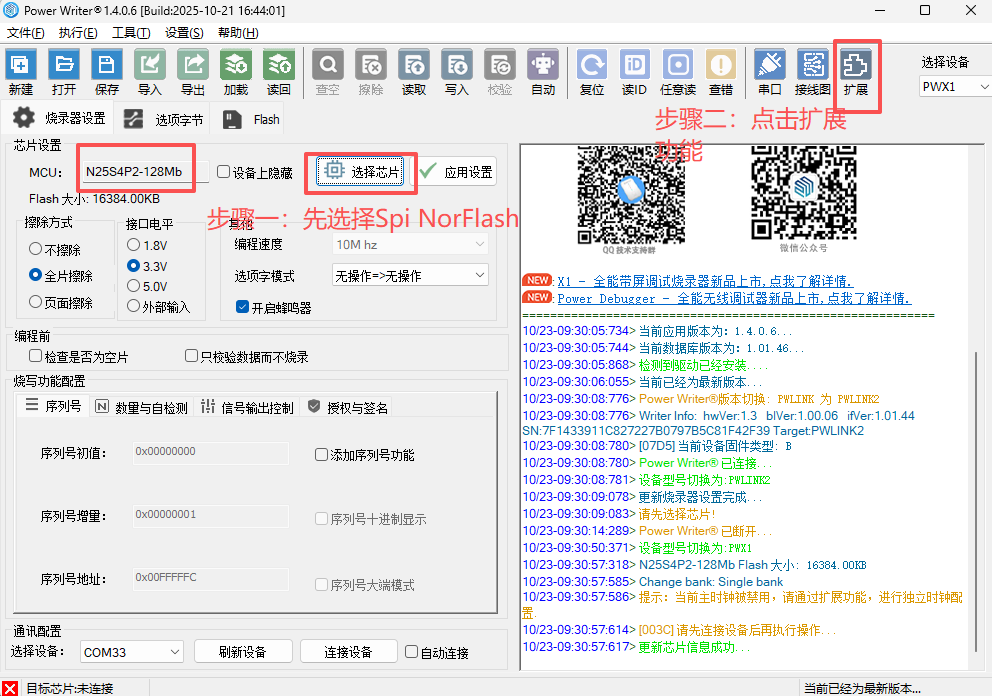This screenshot has width=992, height=696.
Task: Expand the 选项字模式 dropdown
Action: [410, 275]
